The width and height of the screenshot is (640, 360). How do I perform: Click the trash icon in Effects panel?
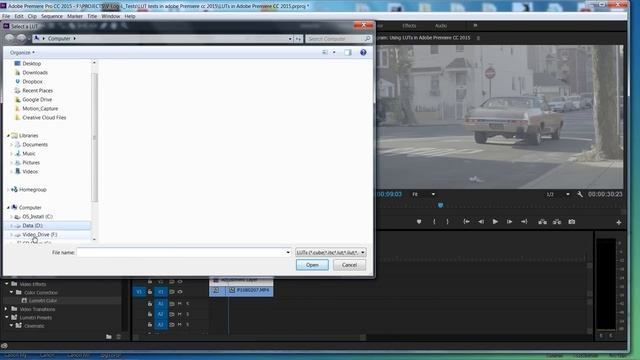(x=119, y=337)
